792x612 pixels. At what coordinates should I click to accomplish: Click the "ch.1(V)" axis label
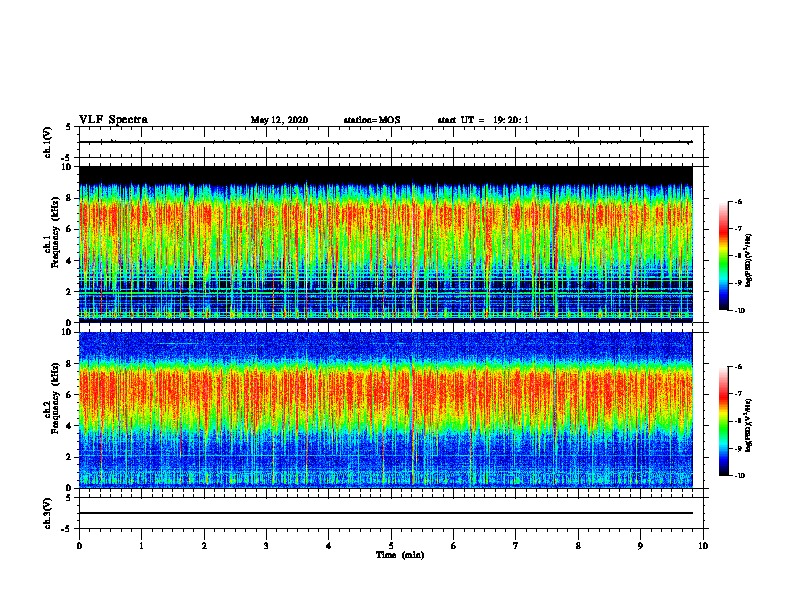point(47,142)
